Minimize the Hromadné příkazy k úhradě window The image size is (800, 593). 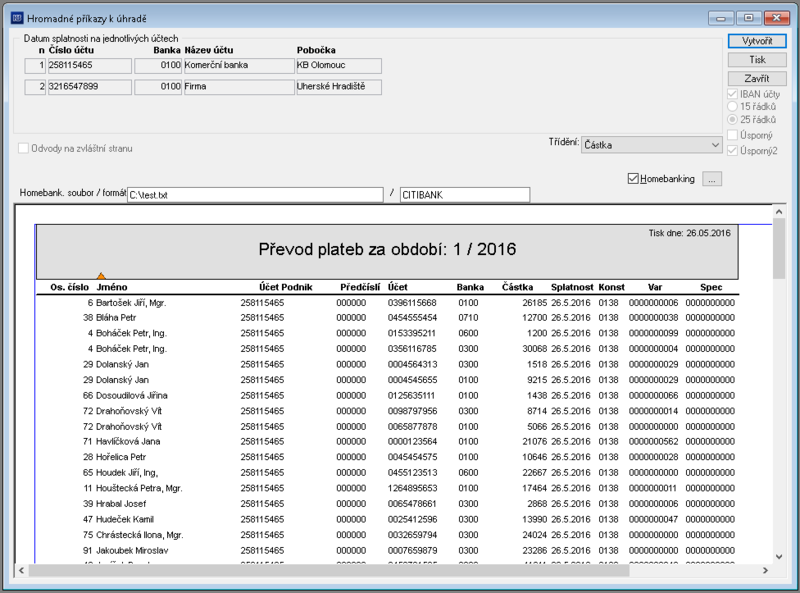pos(721,18)
